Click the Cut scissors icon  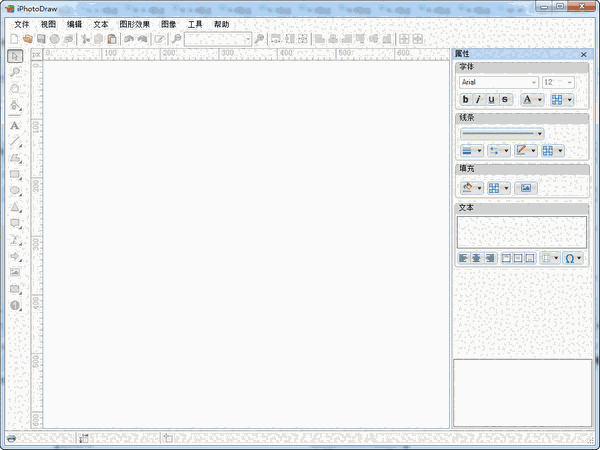click(x=85, y=39)
